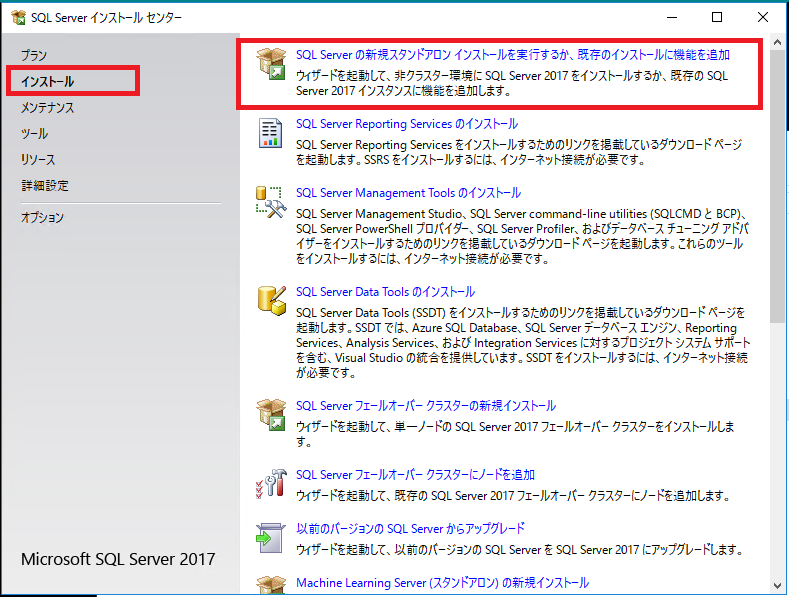Click the upgrade from previous version arrow icon
The height and width of the screenshot is (597, 789).
click(x=270, y=538)
